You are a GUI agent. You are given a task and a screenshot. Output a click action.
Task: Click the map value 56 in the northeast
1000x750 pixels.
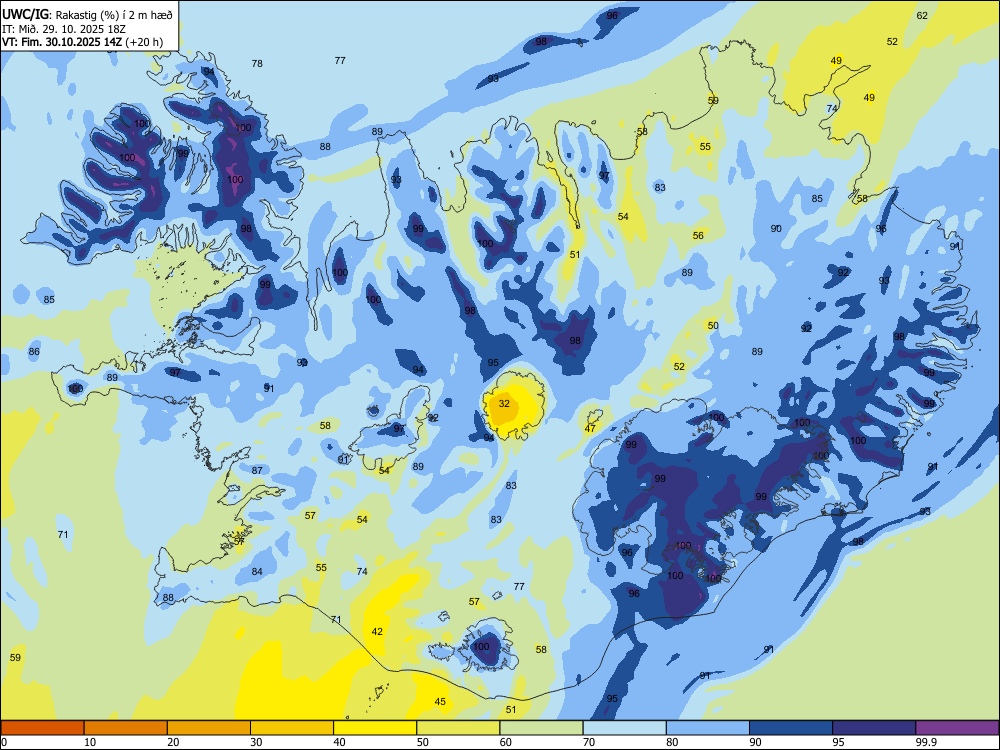tap(698, 235)
